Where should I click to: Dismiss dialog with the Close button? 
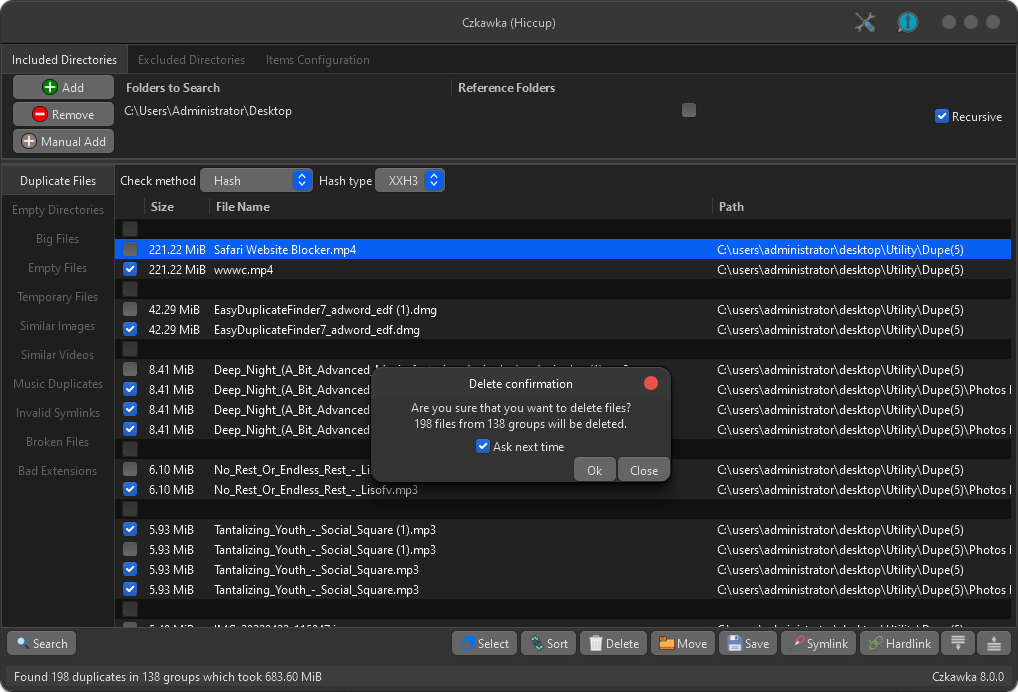[x=643, y=470]
